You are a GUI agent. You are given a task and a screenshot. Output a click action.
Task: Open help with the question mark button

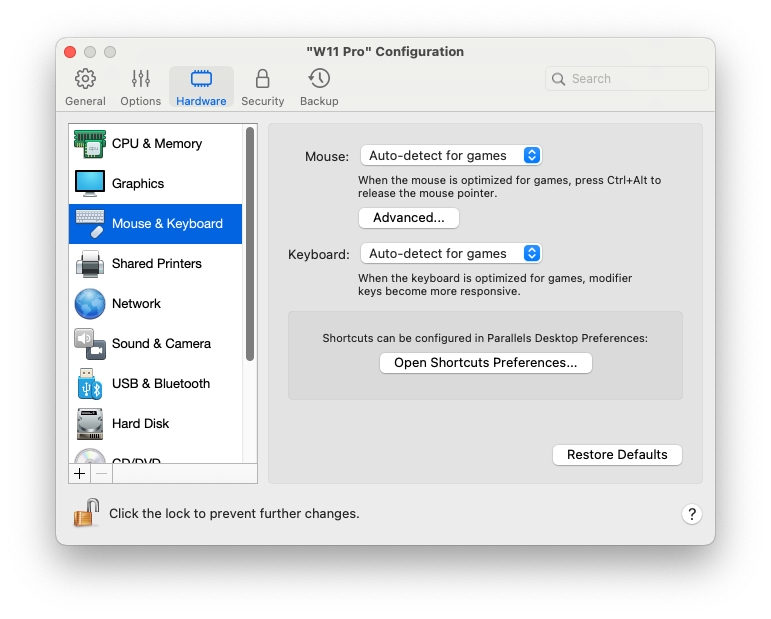692,514
